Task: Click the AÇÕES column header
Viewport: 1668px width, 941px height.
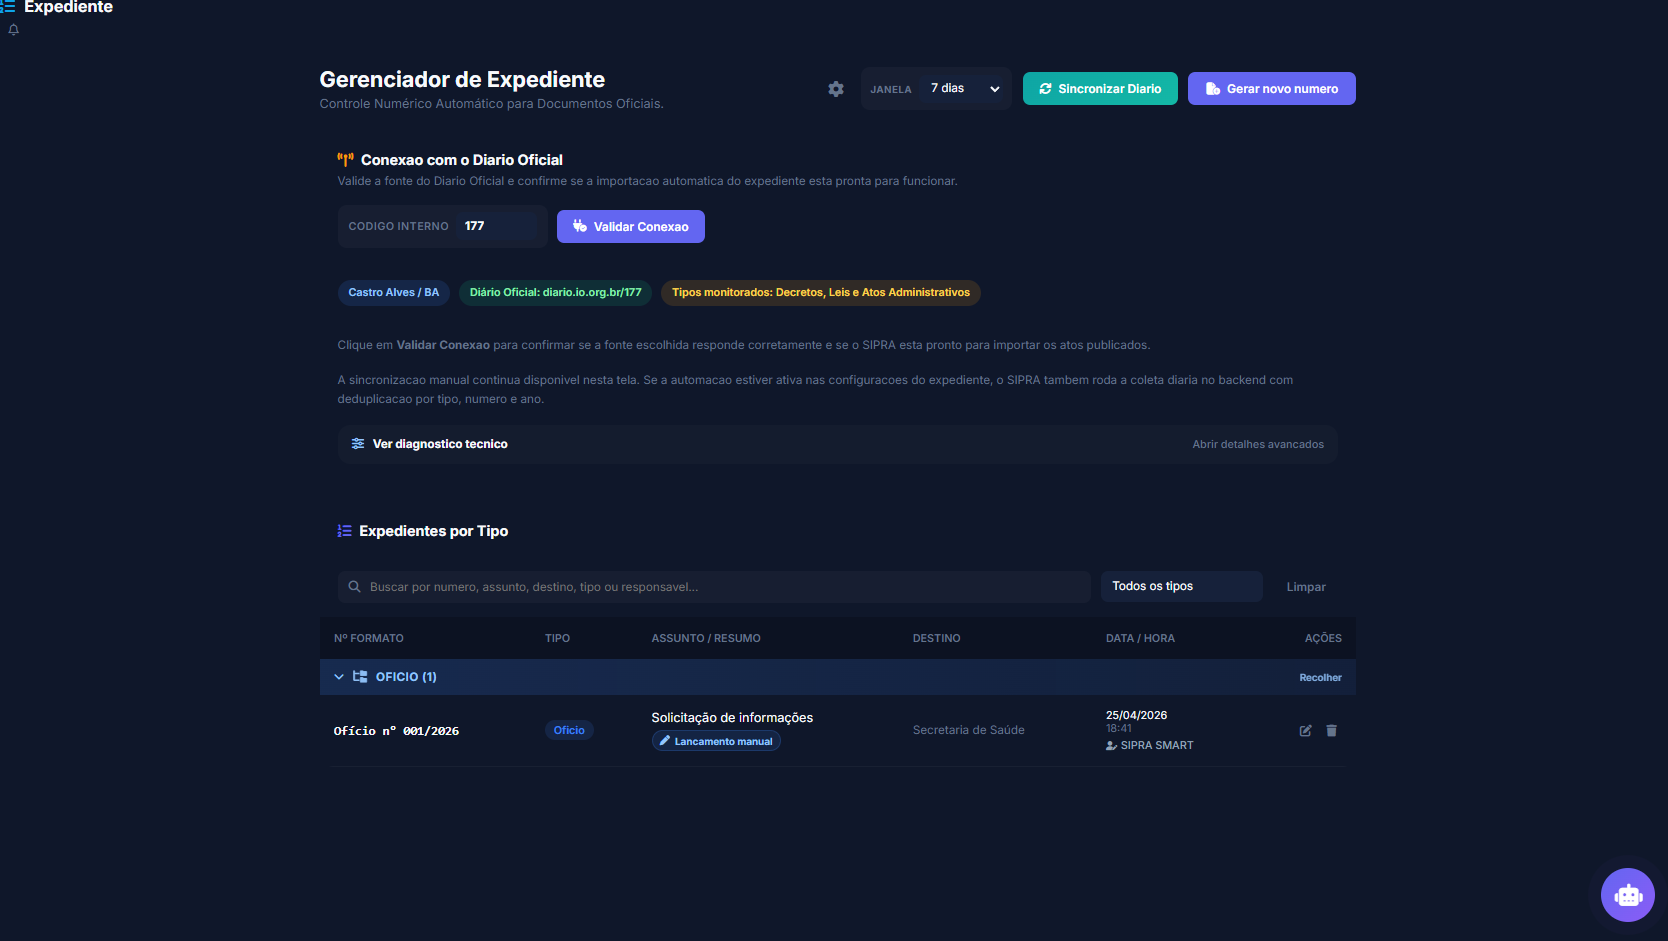Action: (1323, 638)
